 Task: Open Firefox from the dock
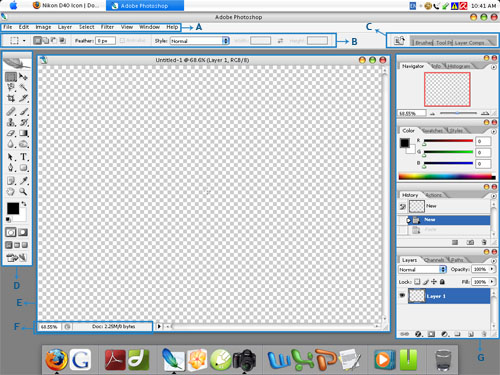pyautogui.click(x=56, y=360)
